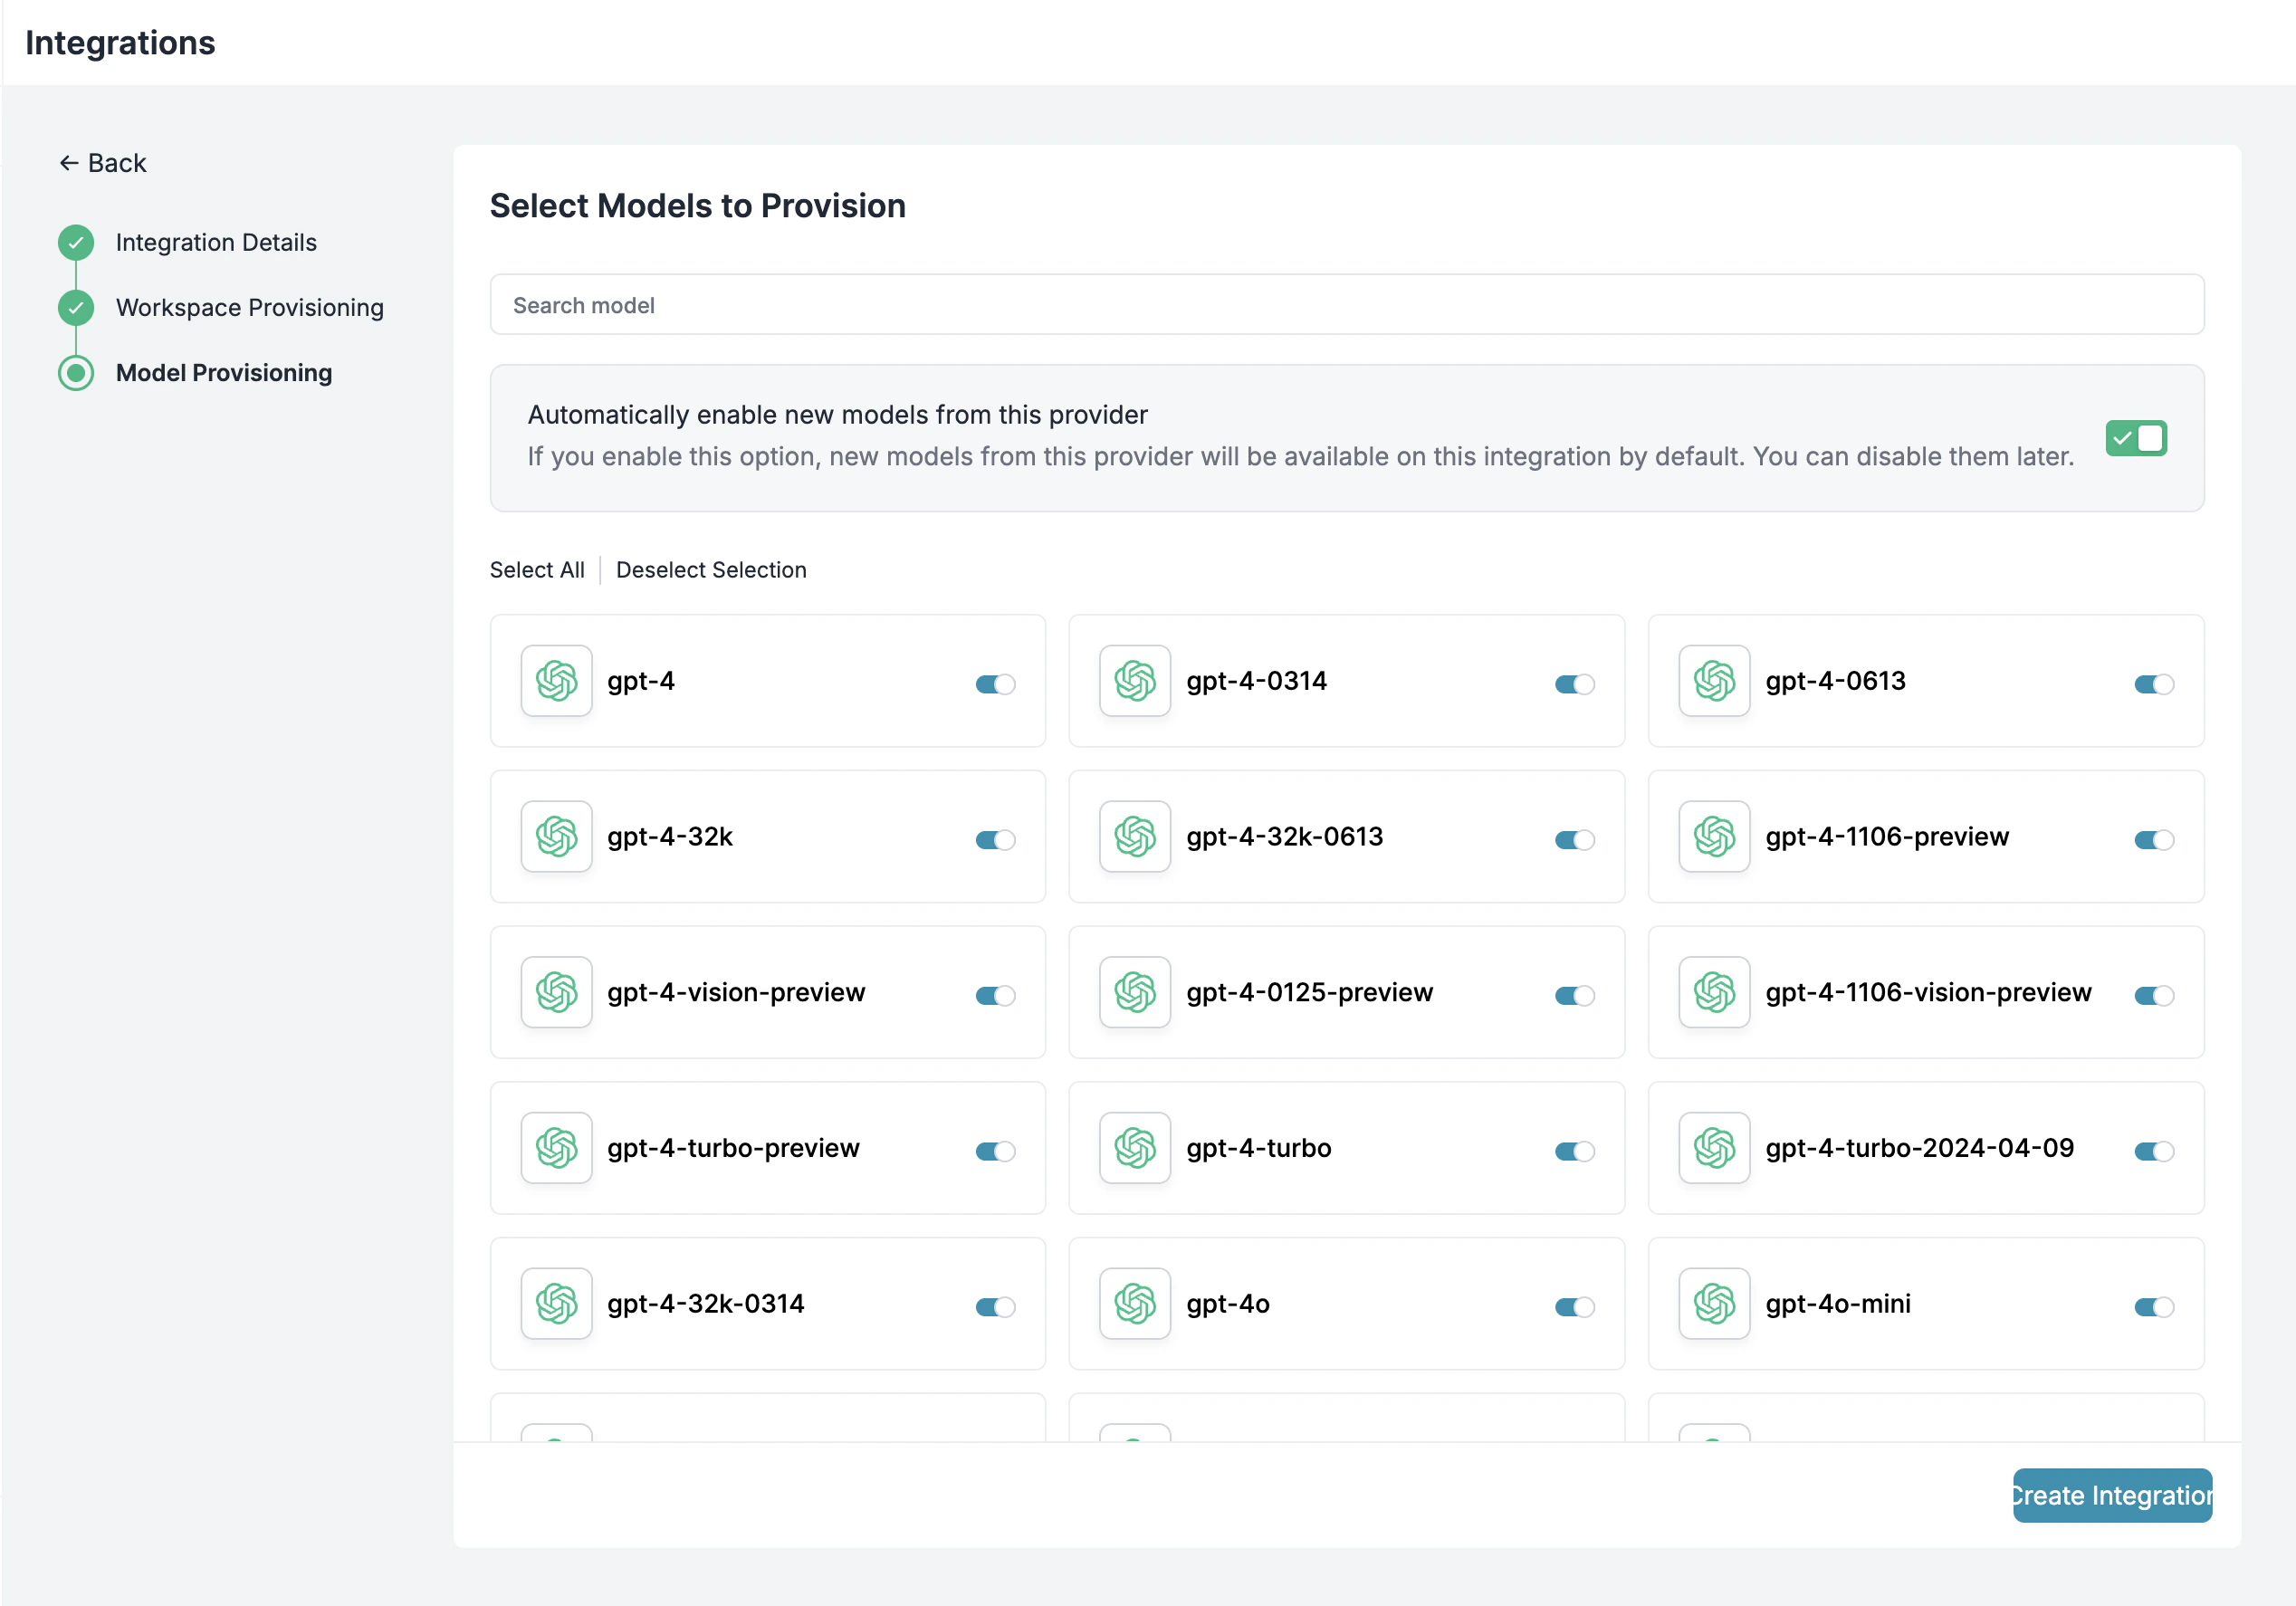Click the OpenAI logo next to gpt-4-1106-preview
The height and width of the screenshot is (1606, 2296).
coord(1713,837)
